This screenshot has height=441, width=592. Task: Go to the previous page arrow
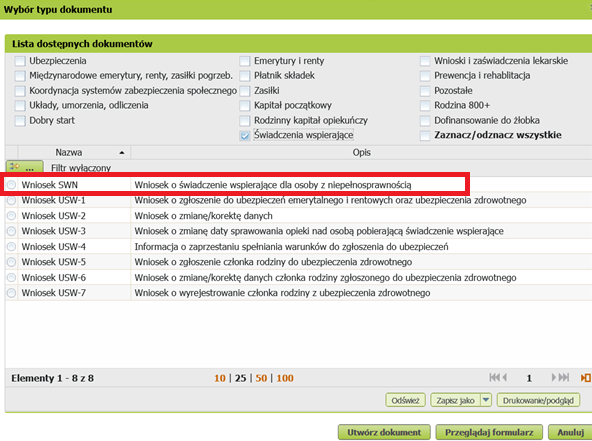[x=505, y=378]
